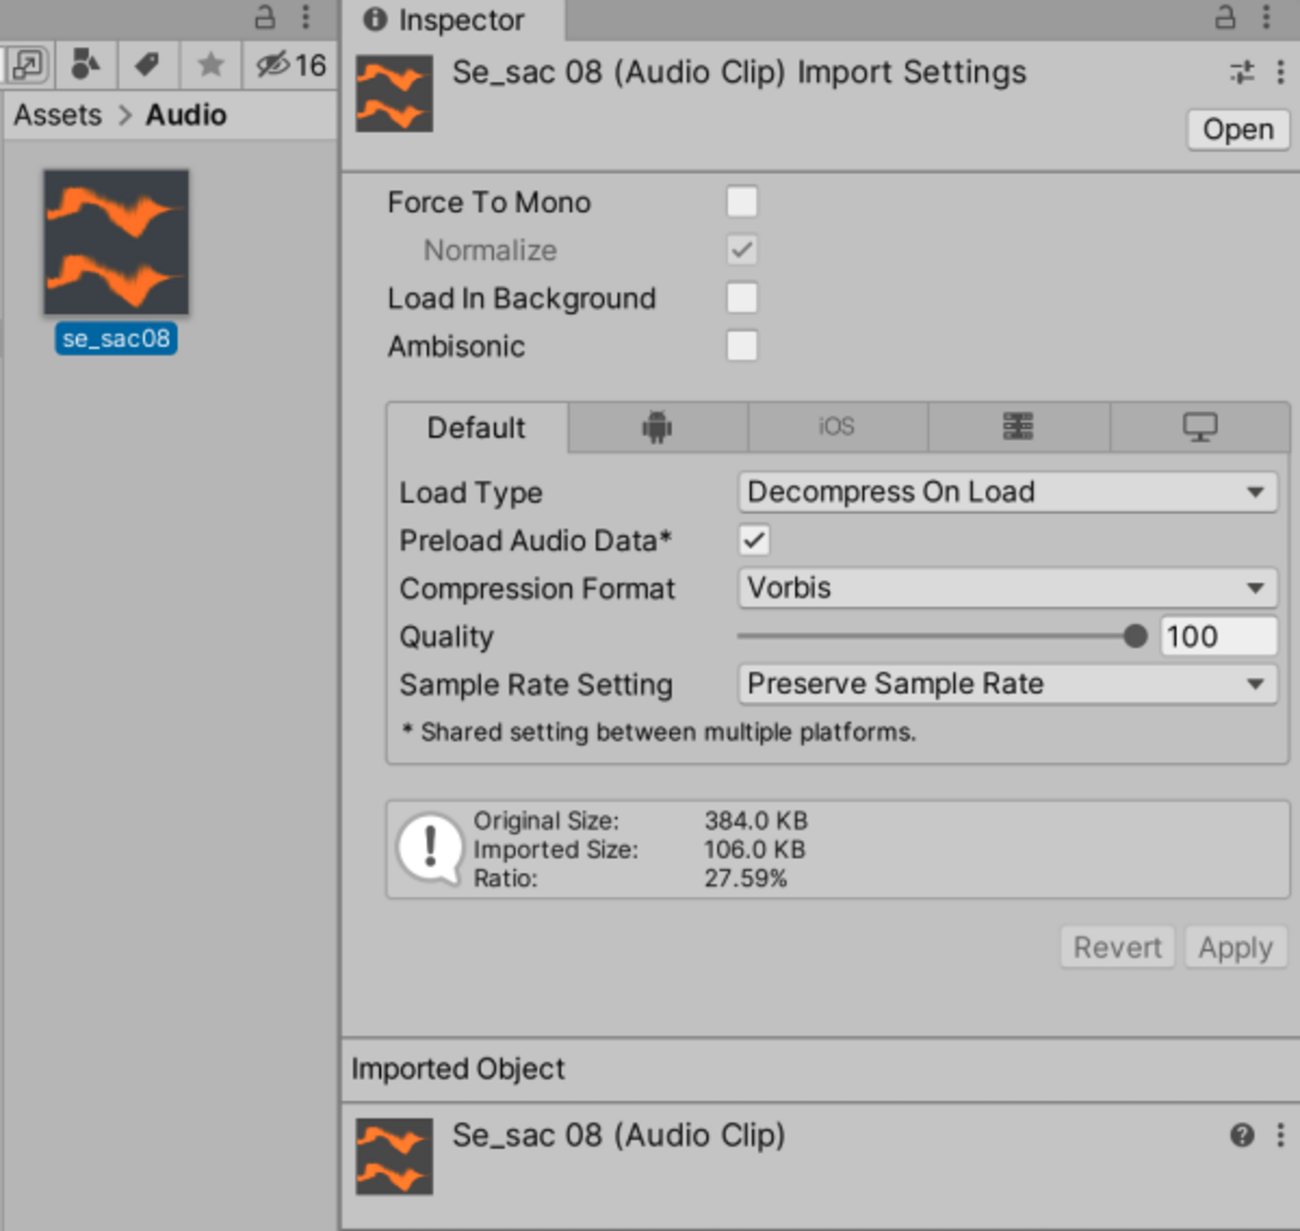Enable Load In Background checkbox
This screenshot has height=1231, width=1300.
(742, 298)
